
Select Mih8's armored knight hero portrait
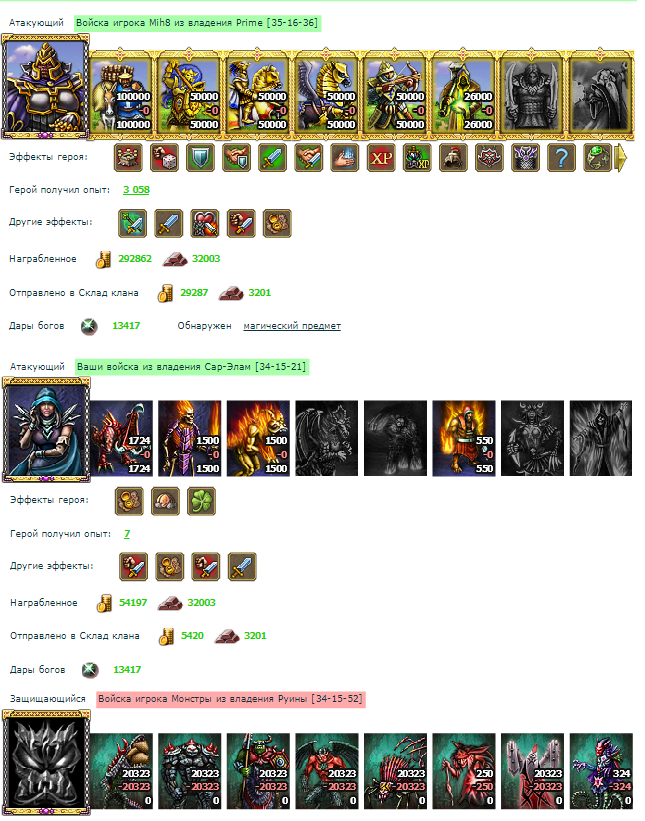click(45, 87)
